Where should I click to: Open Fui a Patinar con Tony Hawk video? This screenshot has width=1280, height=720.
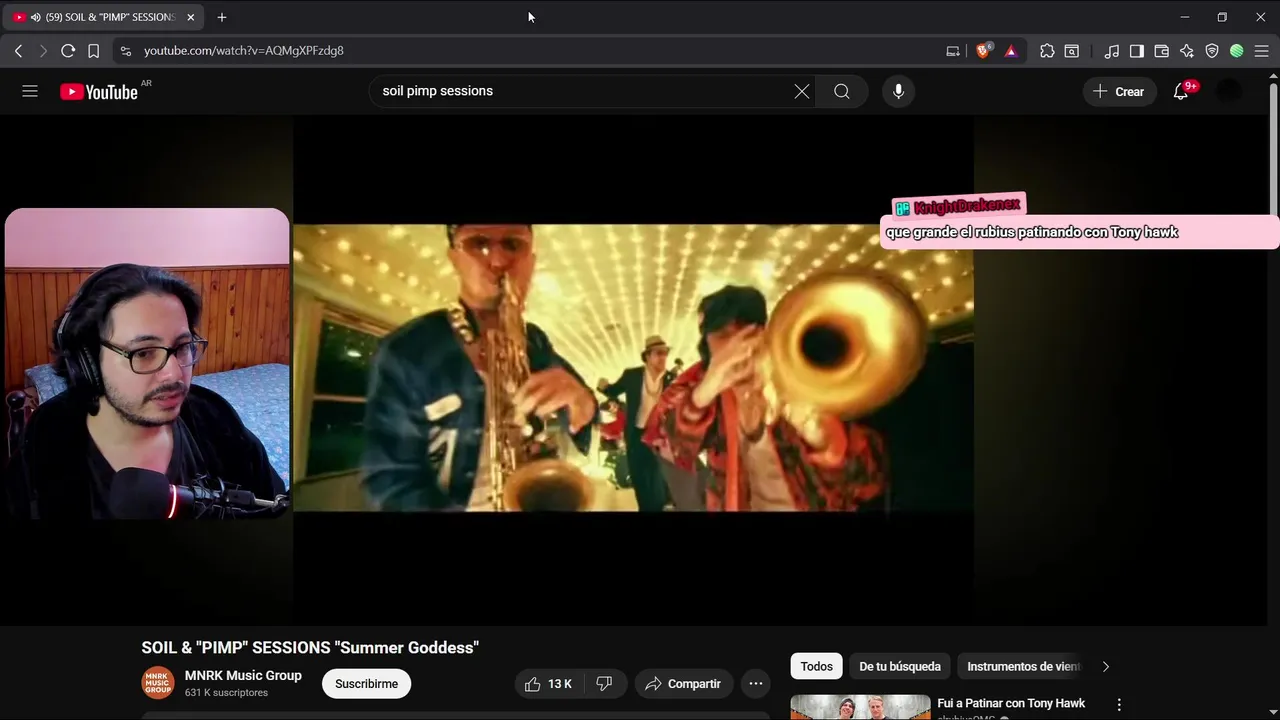click(x=1011, y=703)
